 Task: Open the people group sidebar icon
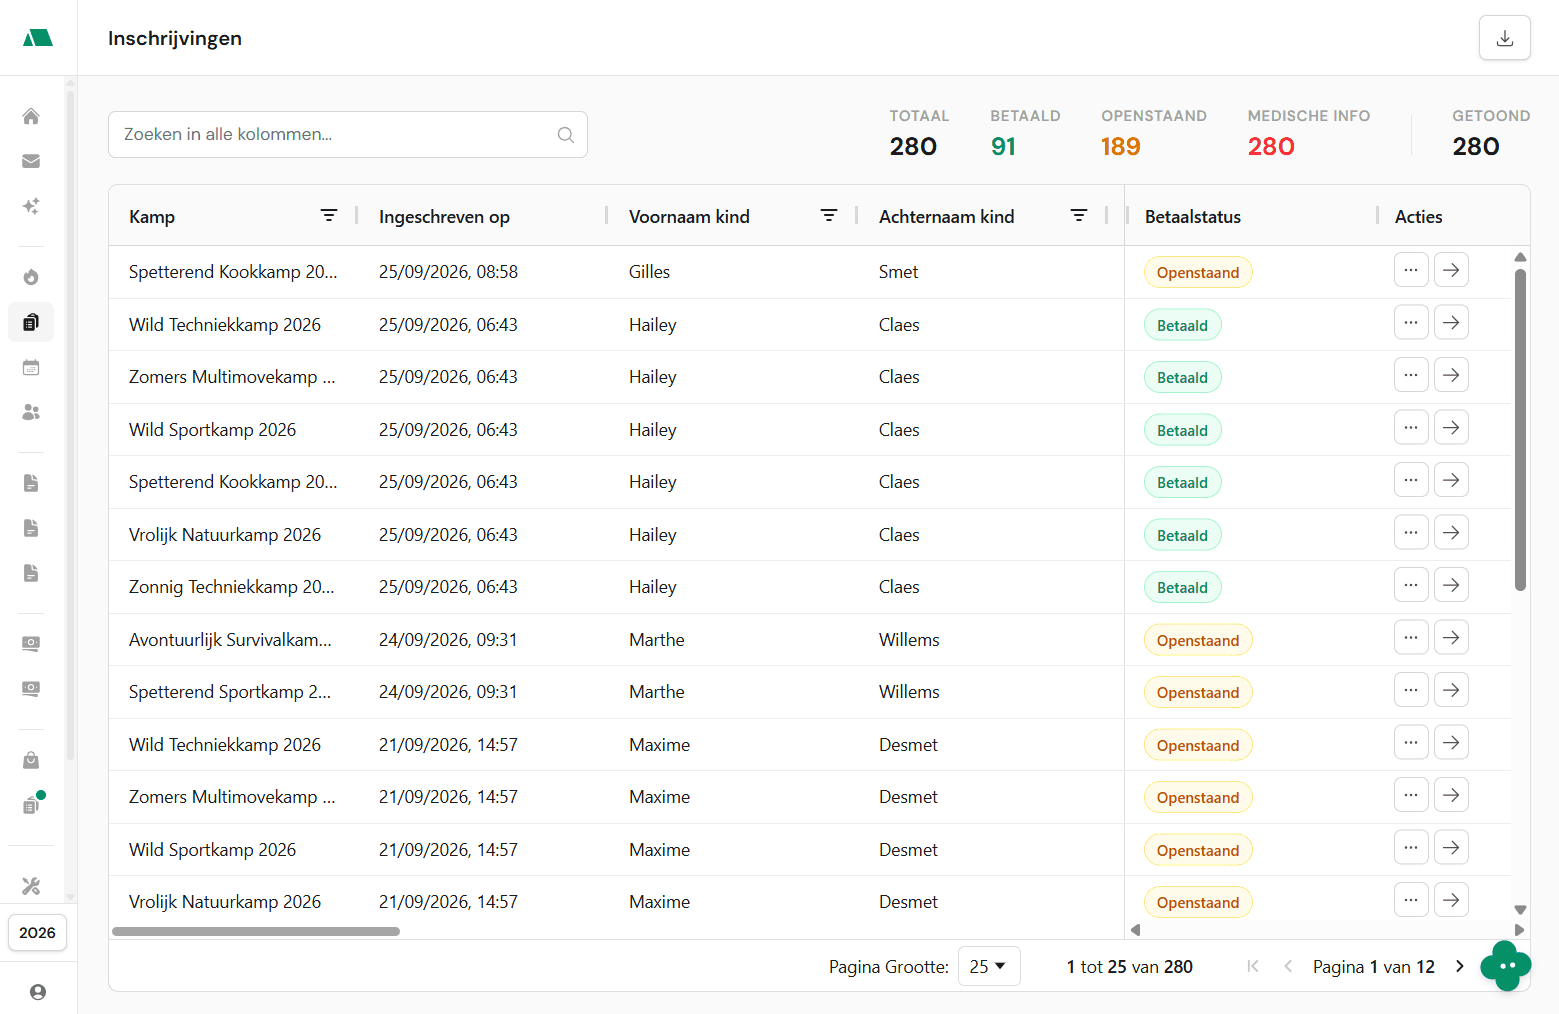point(31,412)
